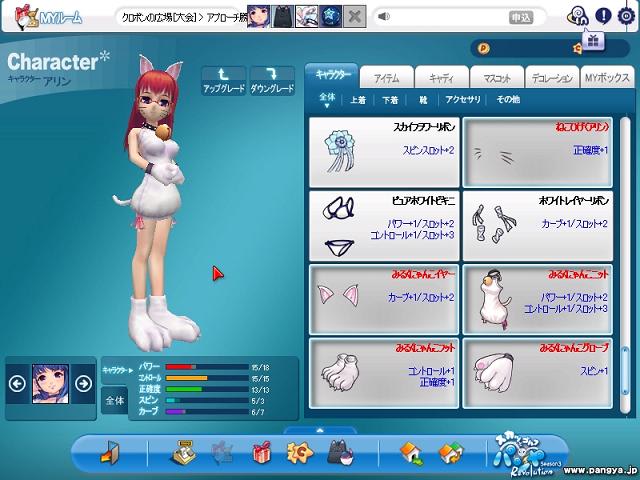Switch to the キャラクター tab
640x480 pixels.
tap(332, 75)
